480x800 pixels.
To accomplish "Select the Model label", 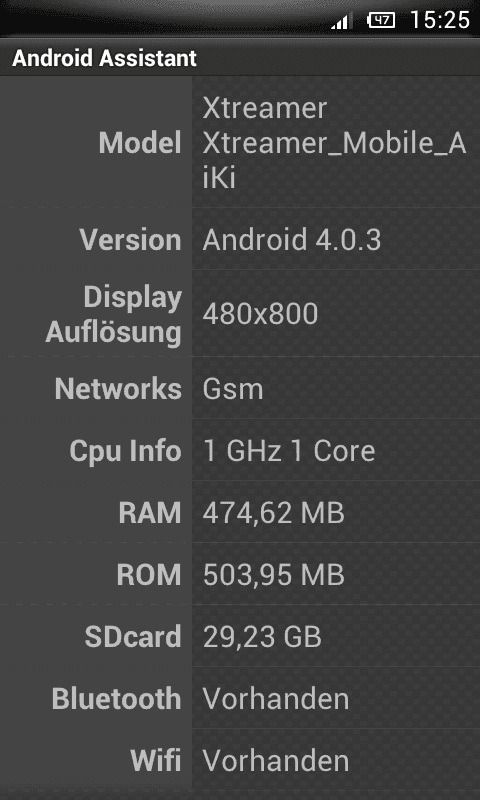I will [140, 143].
